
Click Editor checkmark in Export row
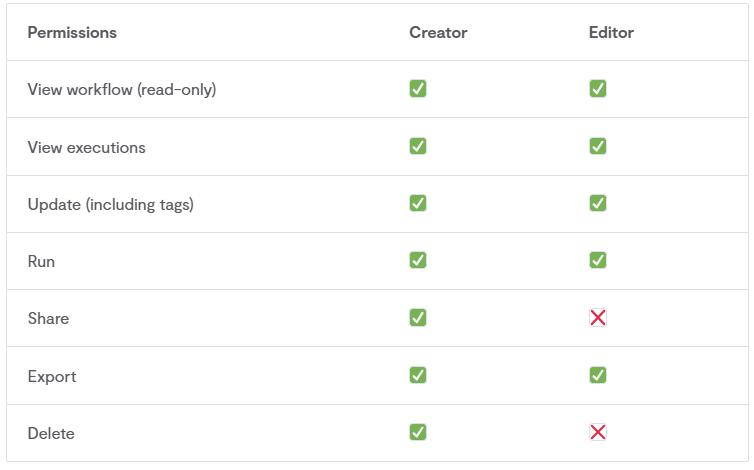[x=598, y=375]
